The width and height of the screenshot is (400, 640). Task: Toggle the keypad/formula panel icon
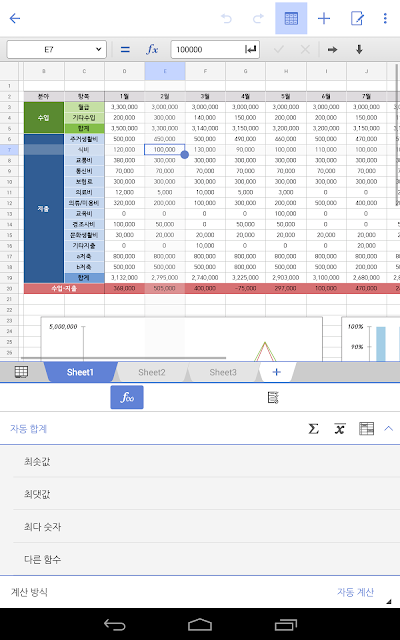click(x=291, y=18)
